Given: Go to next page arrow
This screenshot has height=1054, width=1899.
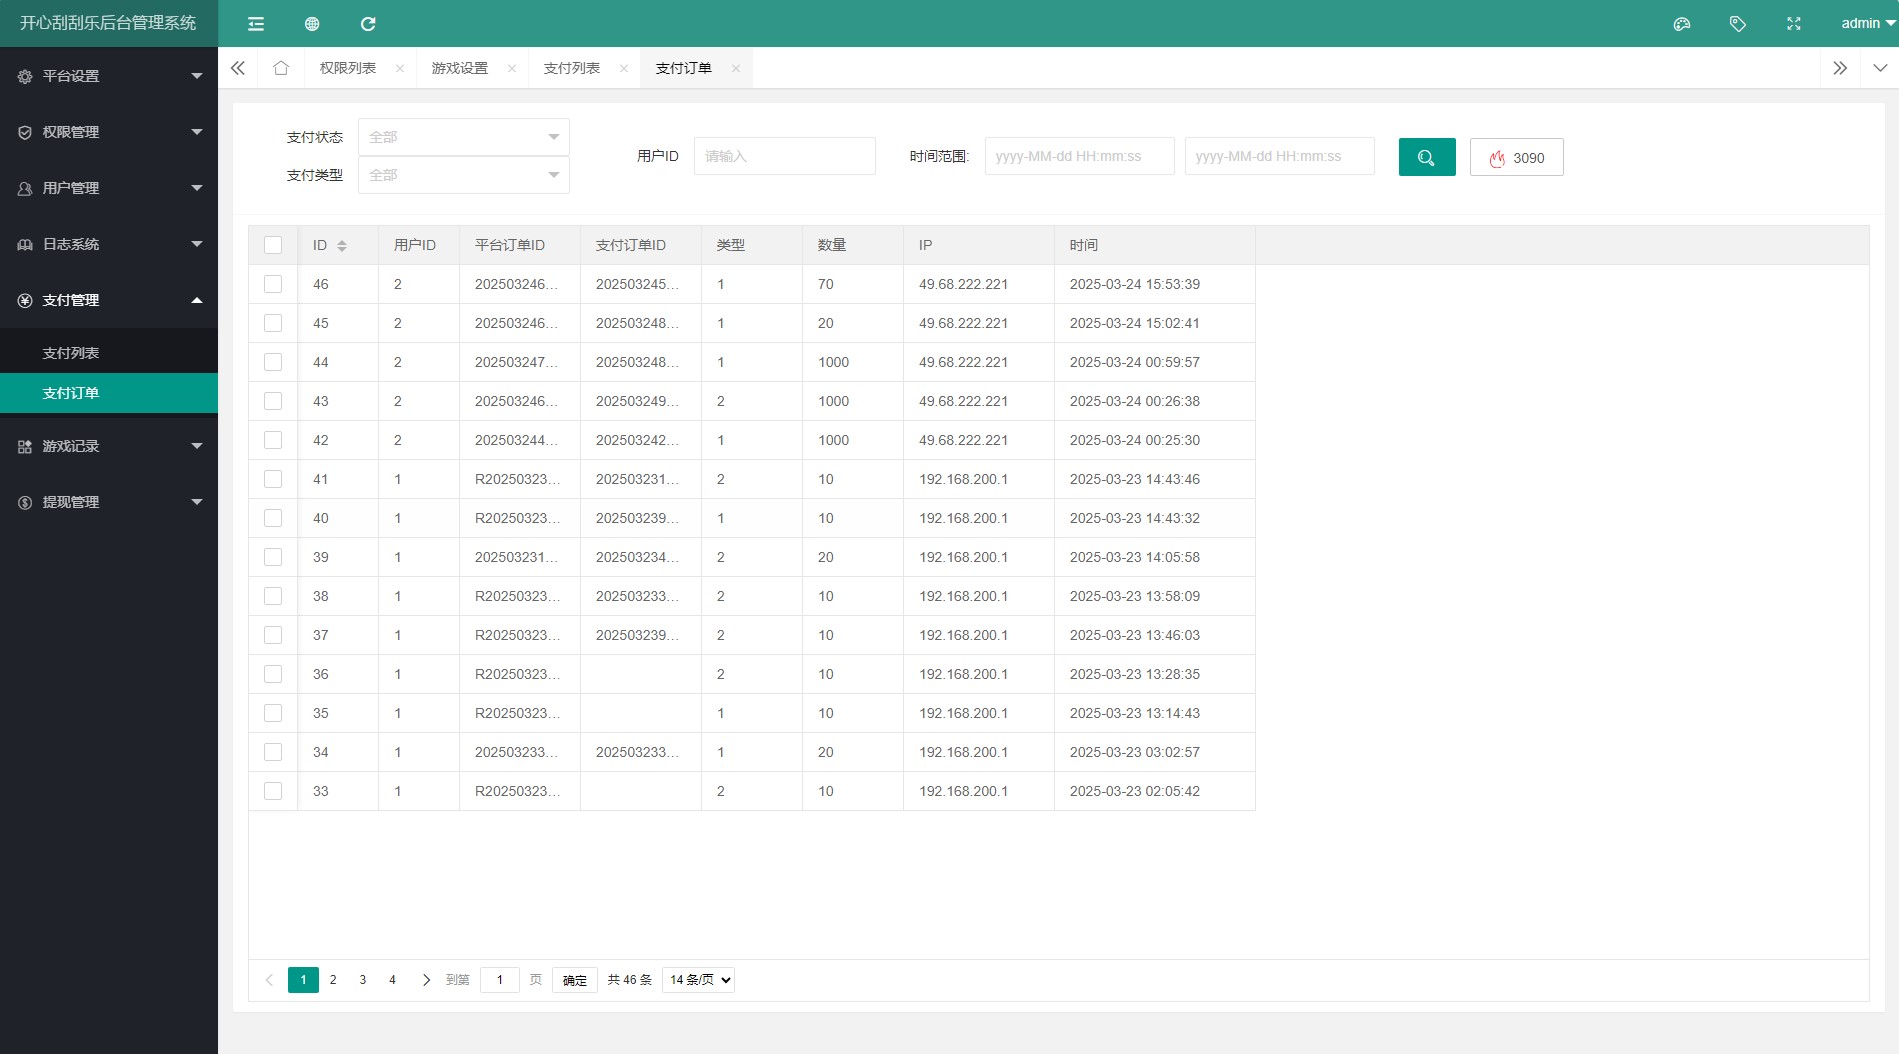Looking at the screenshot, I should [x=426, y=980].
